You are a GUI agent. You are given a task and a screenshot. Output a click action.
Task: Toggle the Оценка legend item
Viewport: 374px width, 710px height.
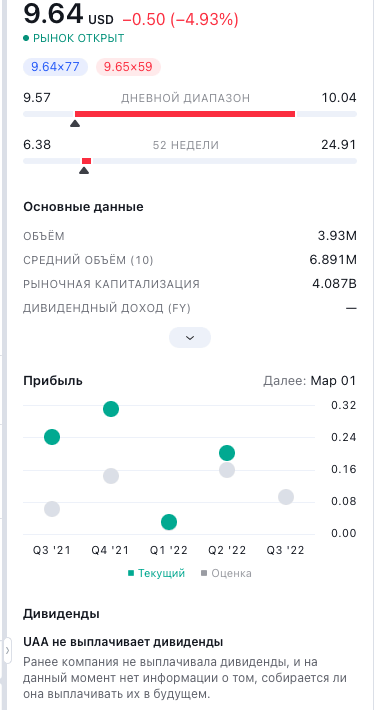226,573
